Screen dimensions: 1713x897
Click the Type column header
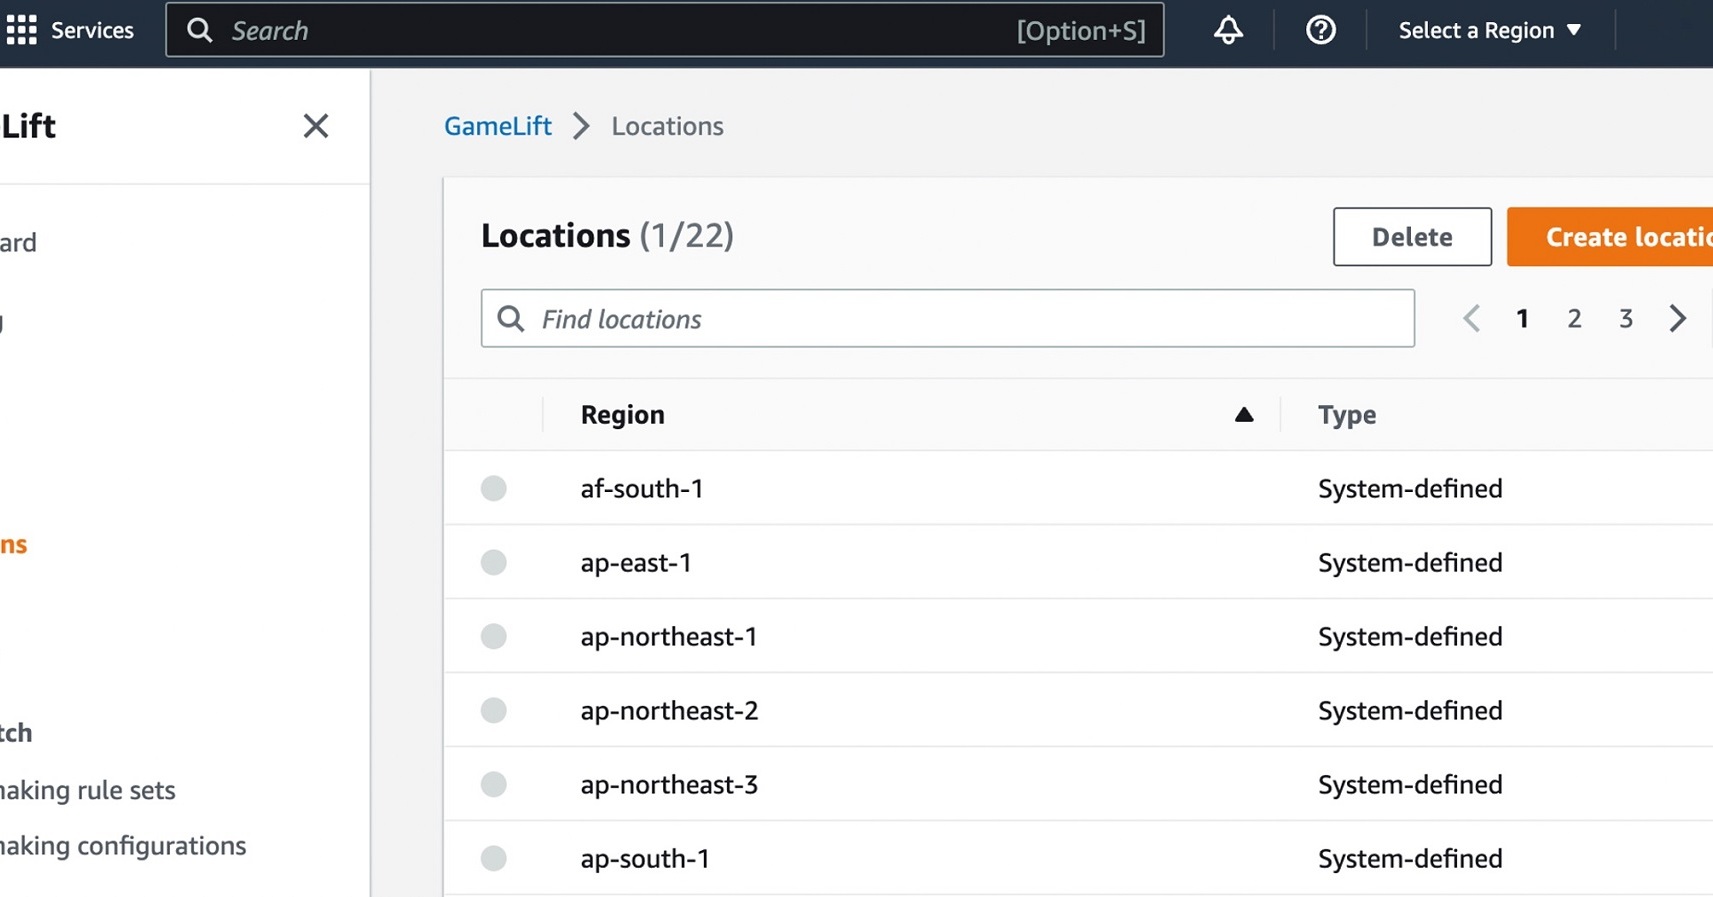(1347, 415)
